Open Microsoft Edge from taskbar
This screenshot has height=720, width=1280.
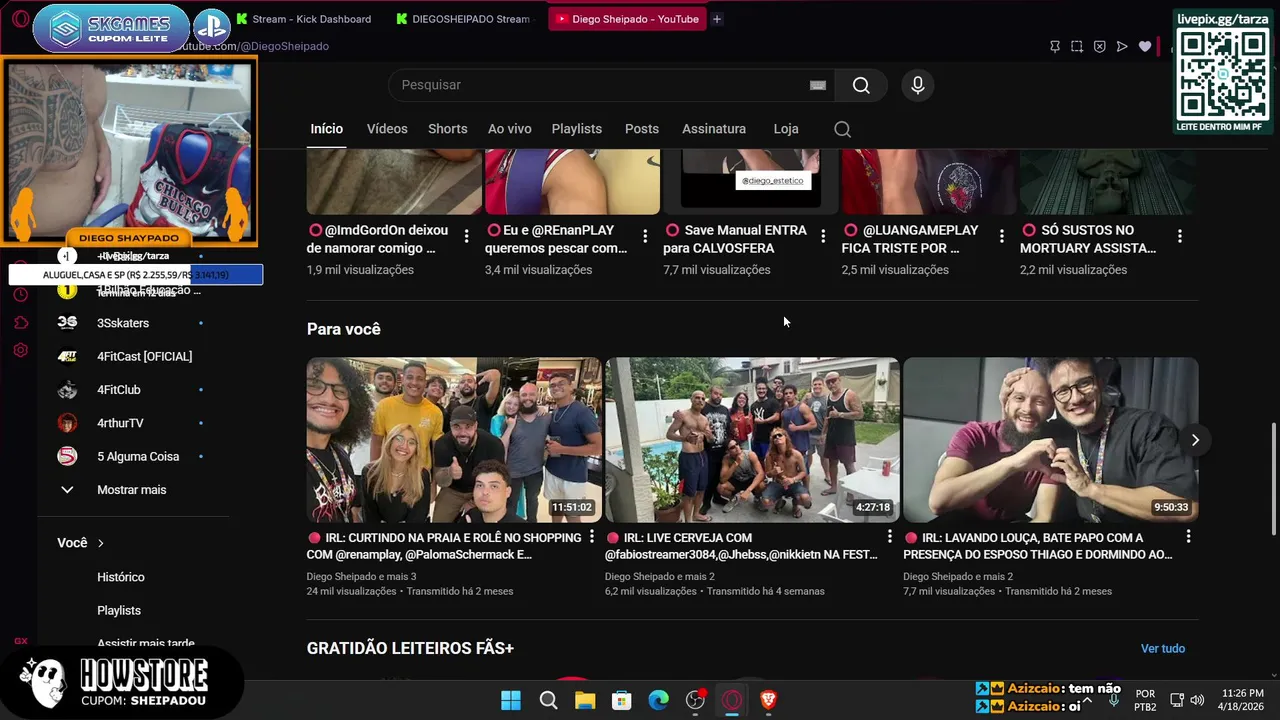coord(658,700)
